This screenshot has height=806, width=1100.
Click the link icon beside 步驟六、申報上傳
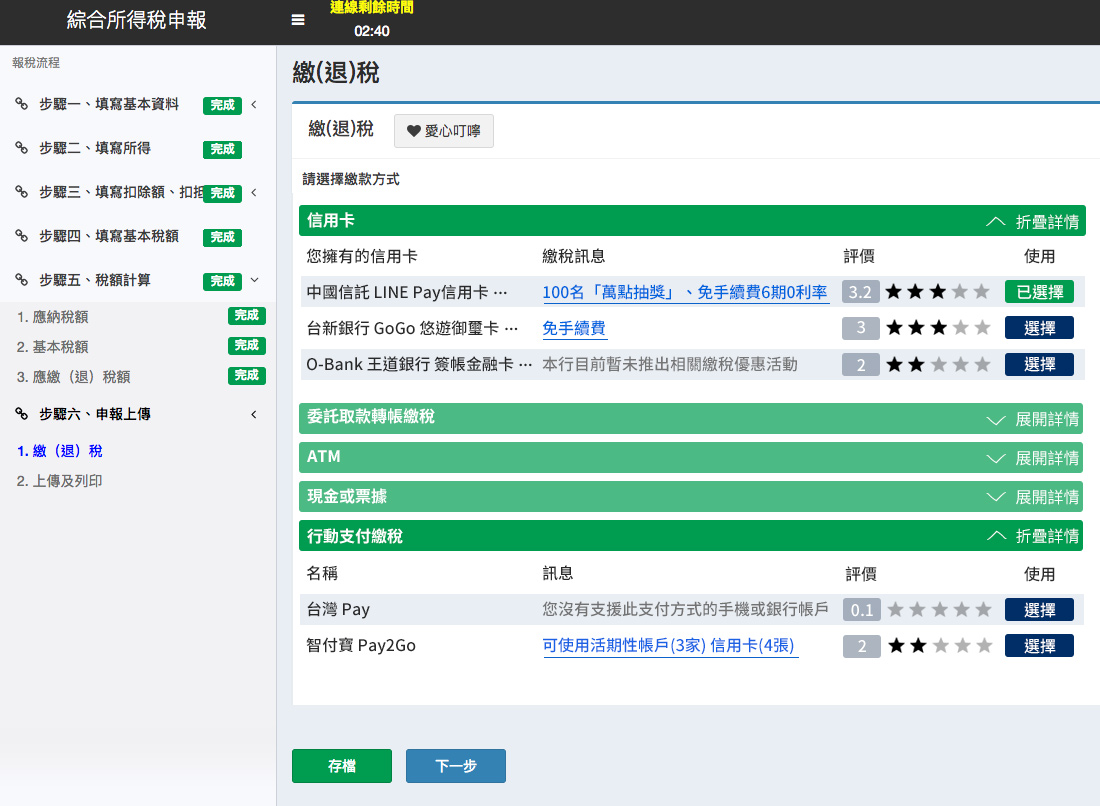click(22, 414)
